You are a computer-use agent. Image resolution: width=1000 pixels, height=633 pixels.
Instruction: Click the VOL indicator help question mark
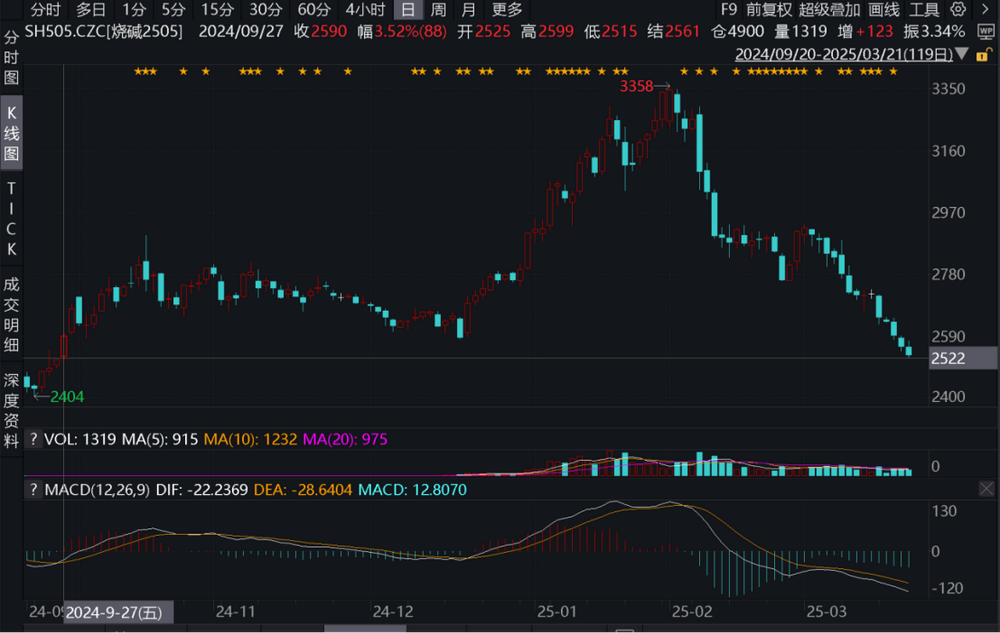[x=33, y=439]
